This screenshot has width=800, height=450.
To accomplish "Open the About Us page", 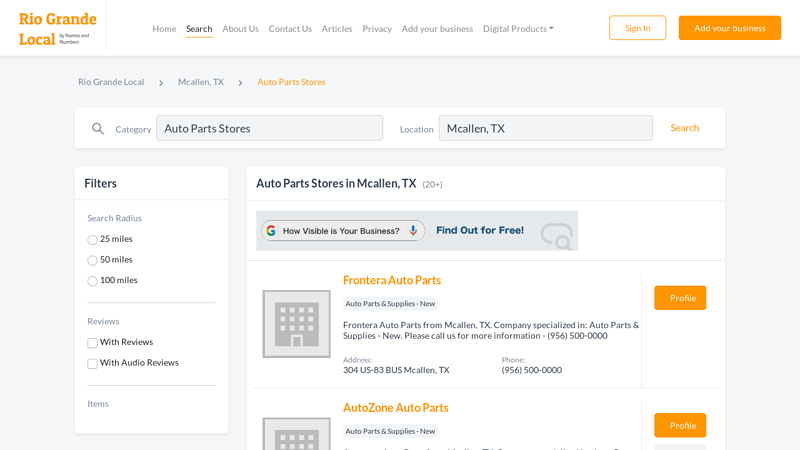I will click(x=240, y=29).
